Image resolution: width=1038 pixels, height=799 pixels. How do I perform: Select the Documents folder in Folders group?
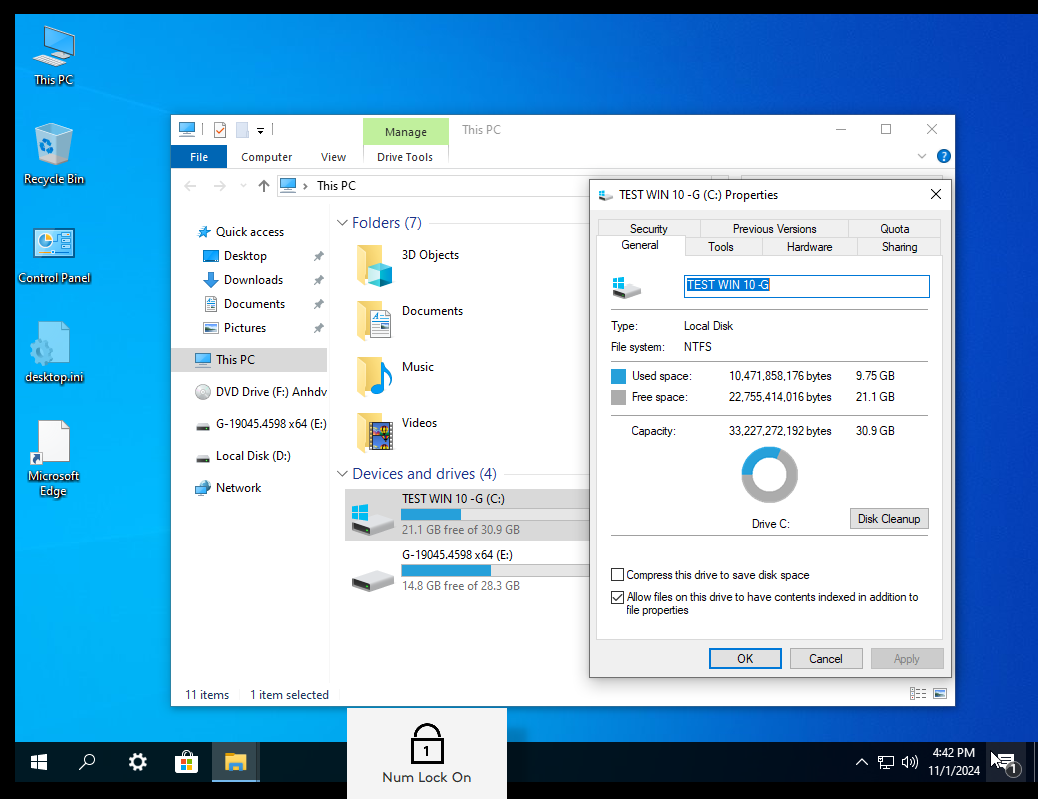point(374,321)
